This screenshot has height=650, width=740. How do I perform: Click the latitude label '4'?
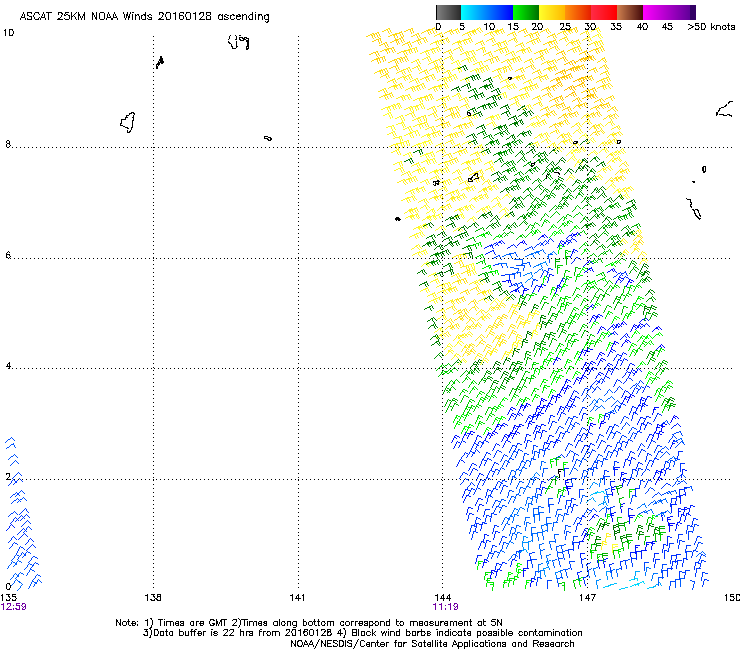tap(8, 366)
